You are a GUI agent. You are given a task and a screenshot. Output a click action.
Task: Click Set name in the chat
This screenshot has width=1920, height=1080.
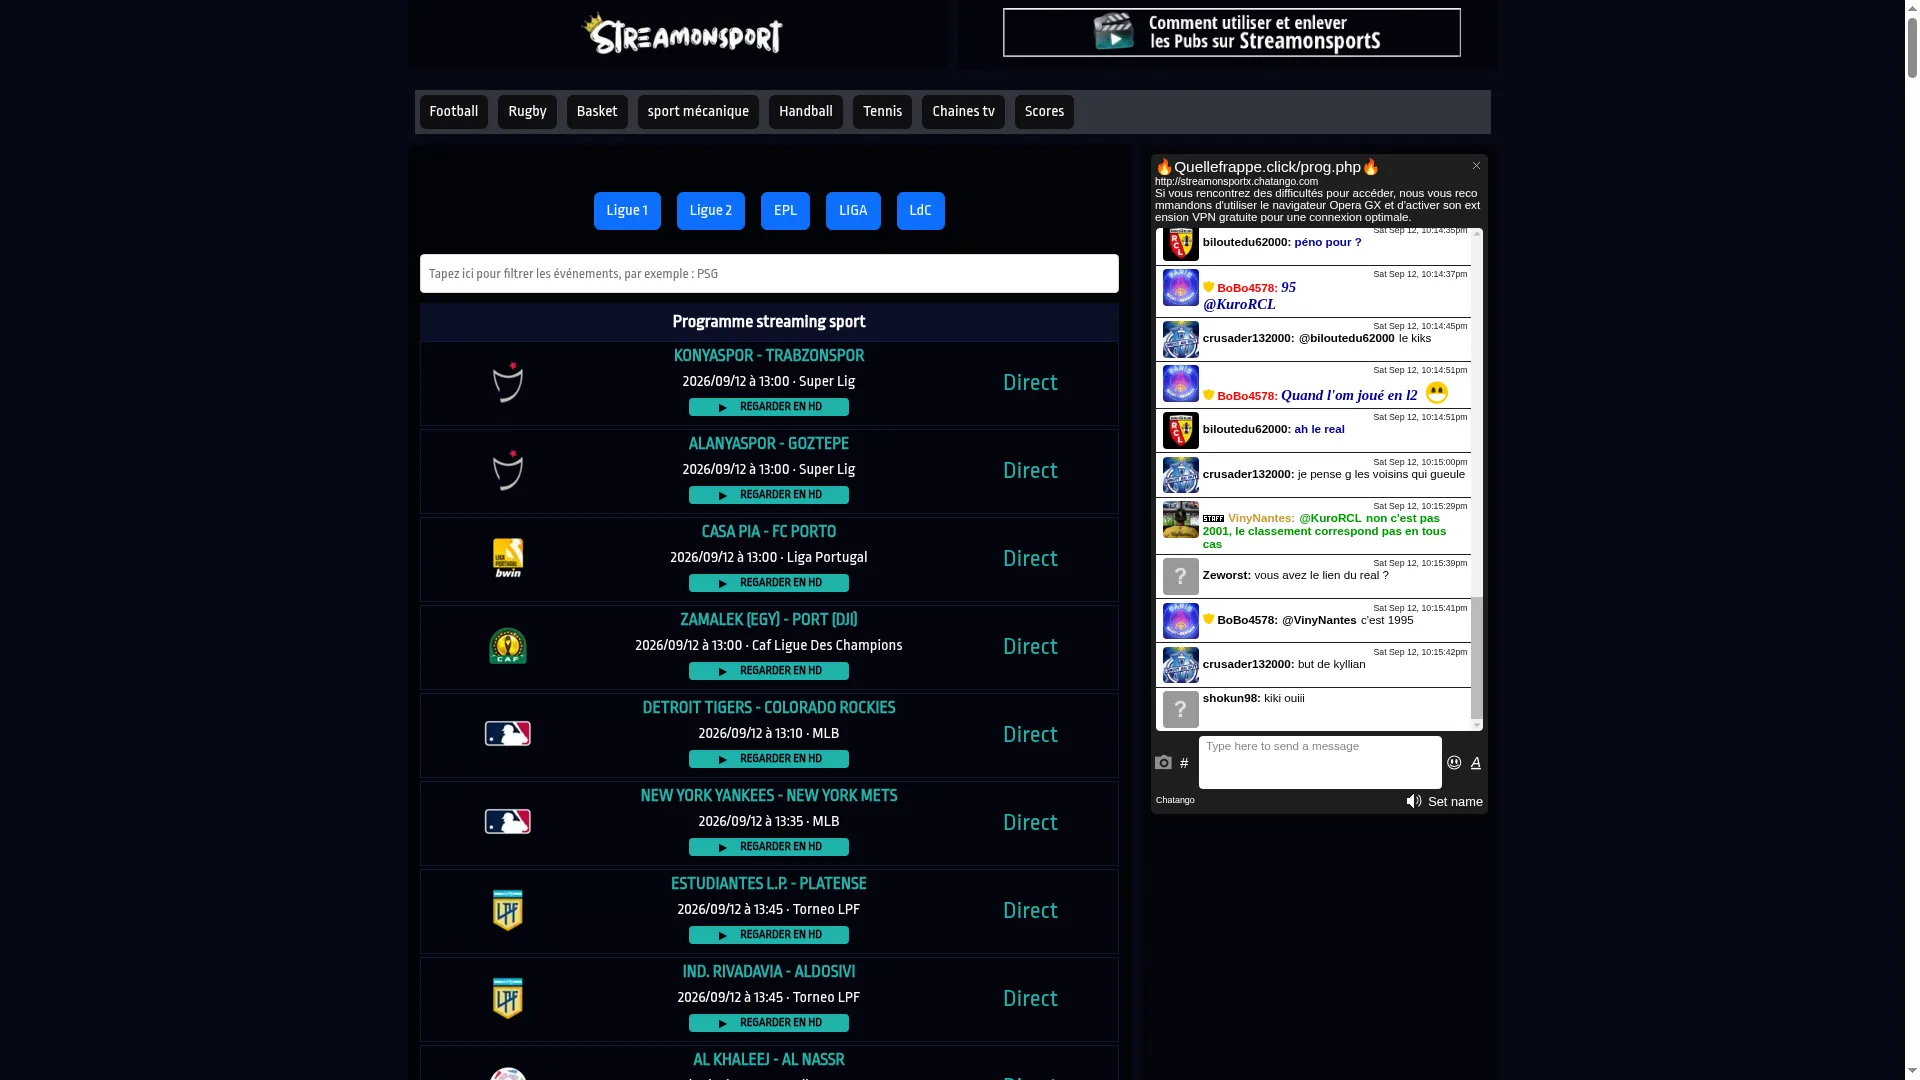pos(1455,802)
